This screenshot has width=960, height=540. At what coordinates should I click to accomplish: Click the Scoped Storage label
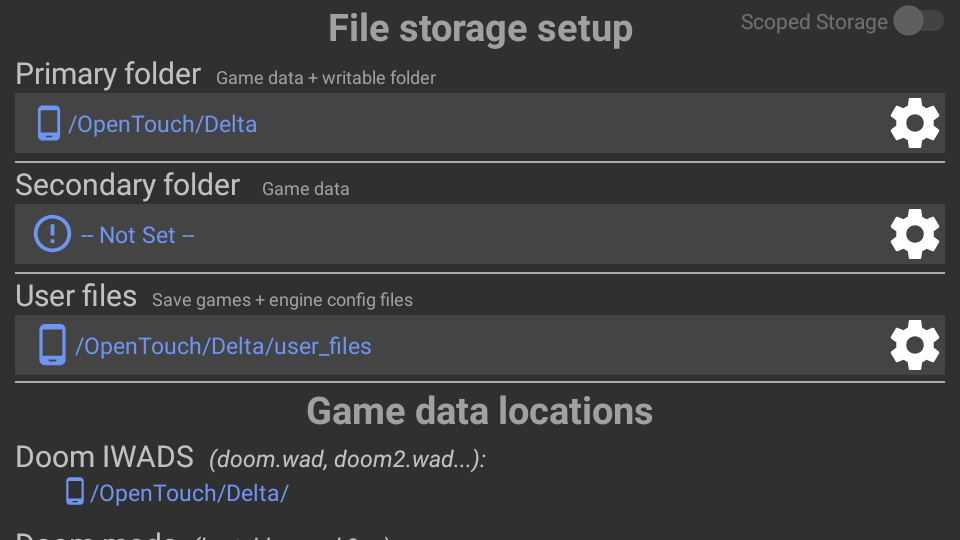(814, 22)
